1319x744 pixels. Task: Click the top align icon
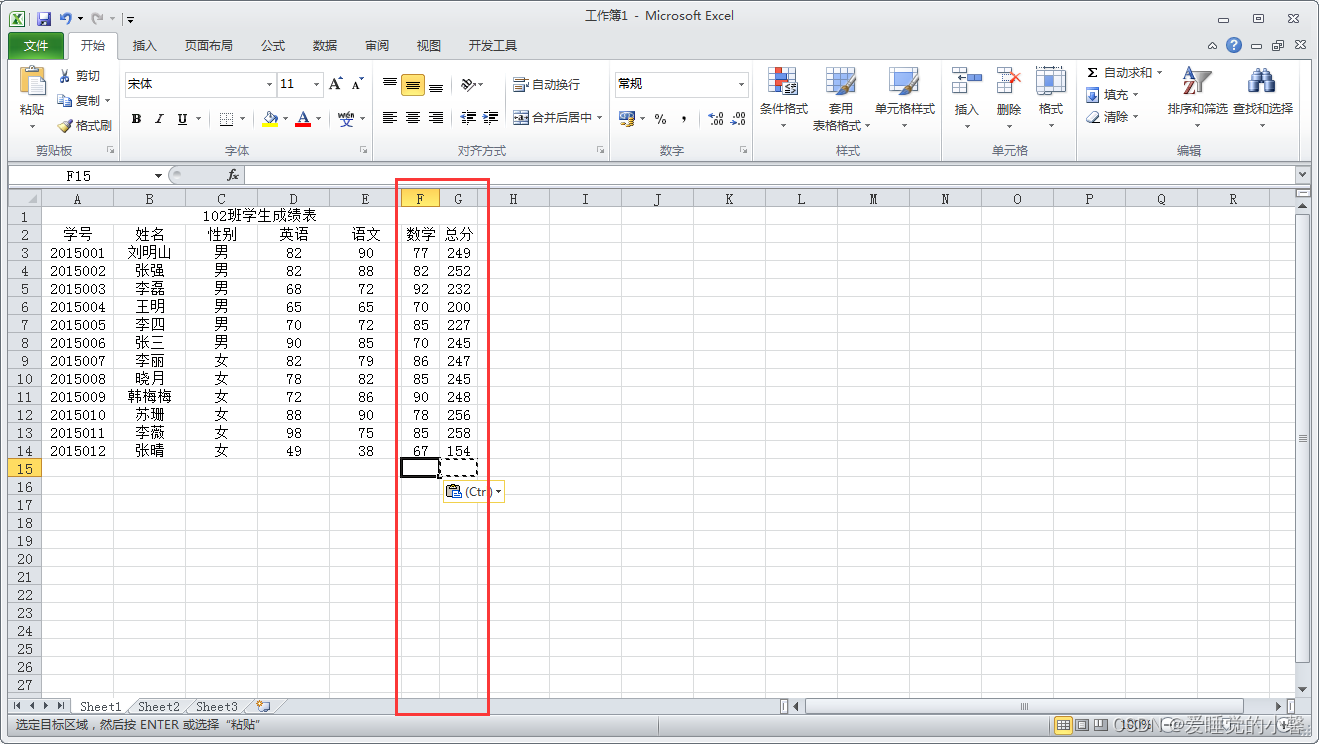click(390, 84)
